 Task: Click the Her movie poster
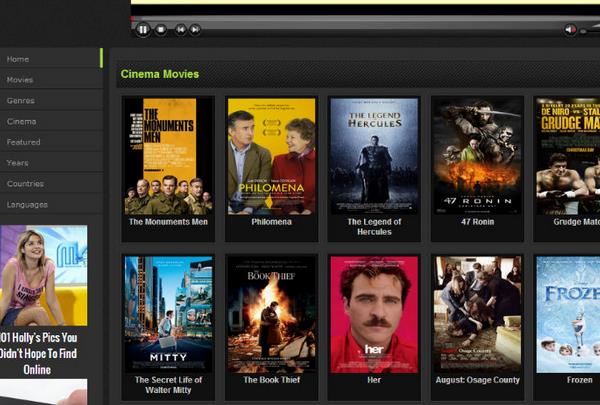point(374,314)
